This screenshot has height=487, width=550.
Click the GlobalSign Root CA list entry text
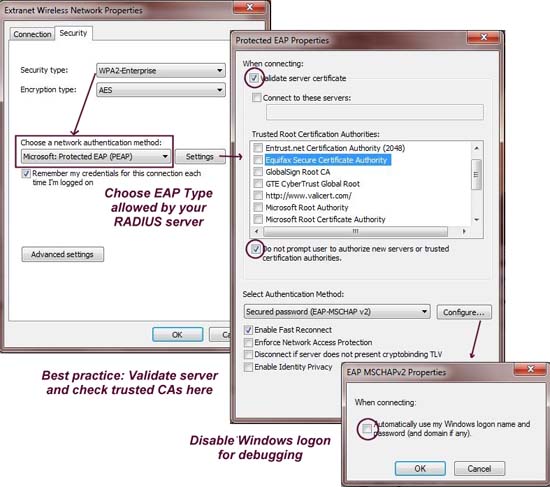click(x=298, y=172)
